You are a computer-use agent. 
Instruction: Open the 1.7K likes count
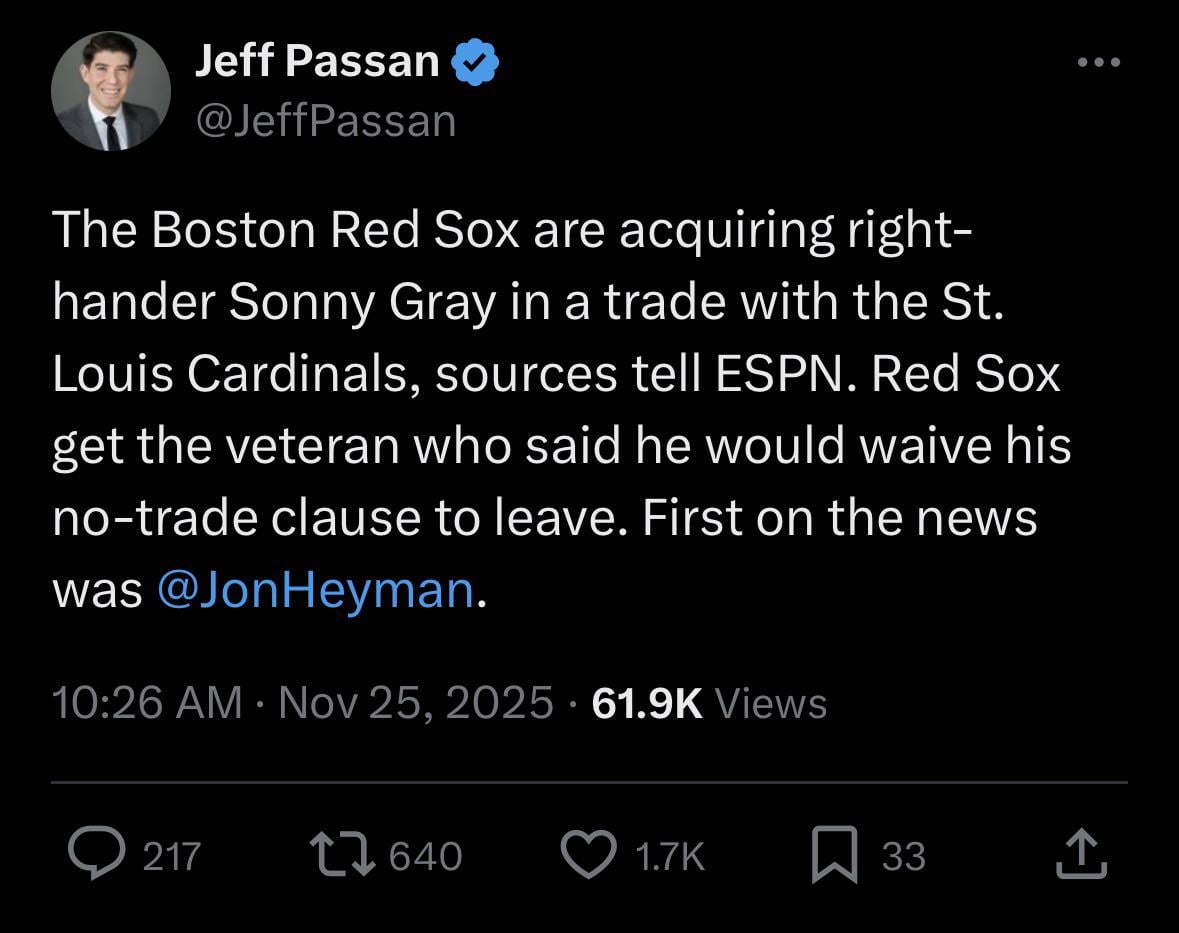point(671,855)
